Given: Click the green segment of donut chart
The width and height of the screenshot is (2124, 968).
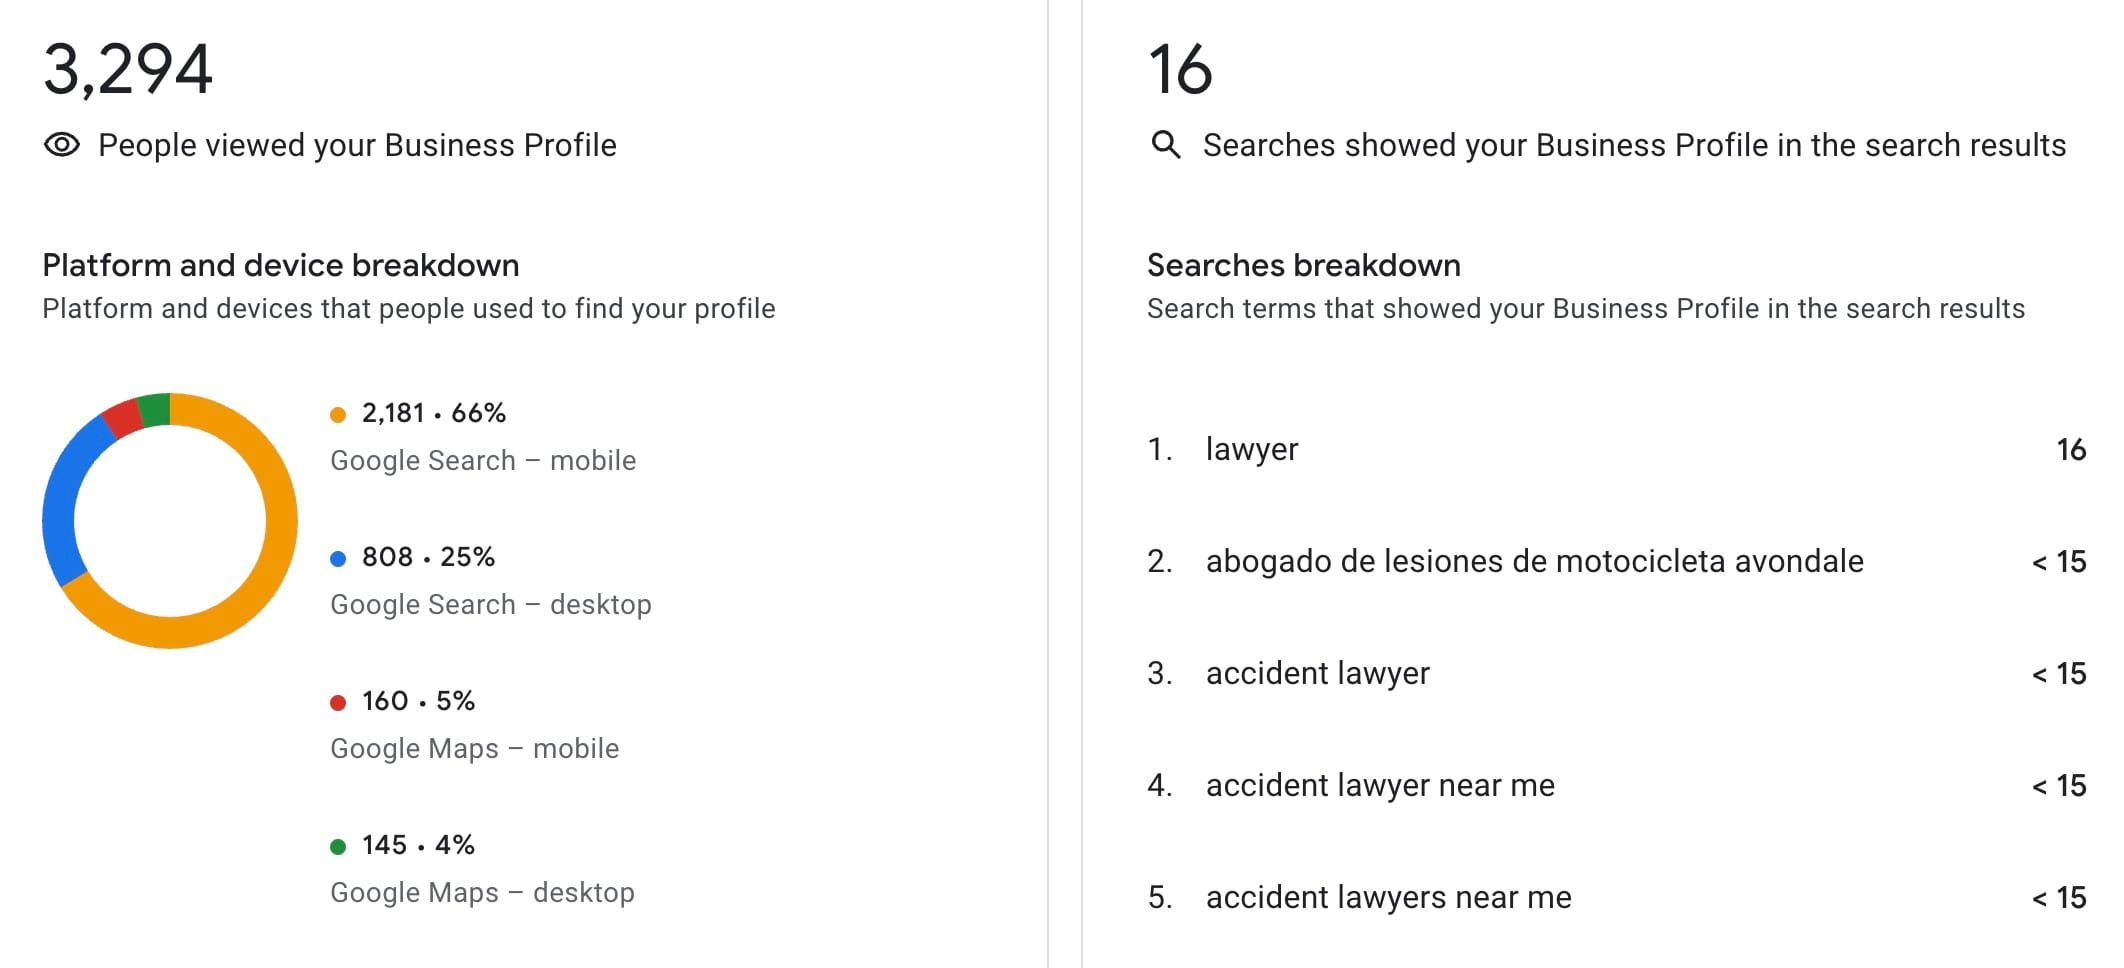Looking at the screenshot, I should [x=154, y=410].
